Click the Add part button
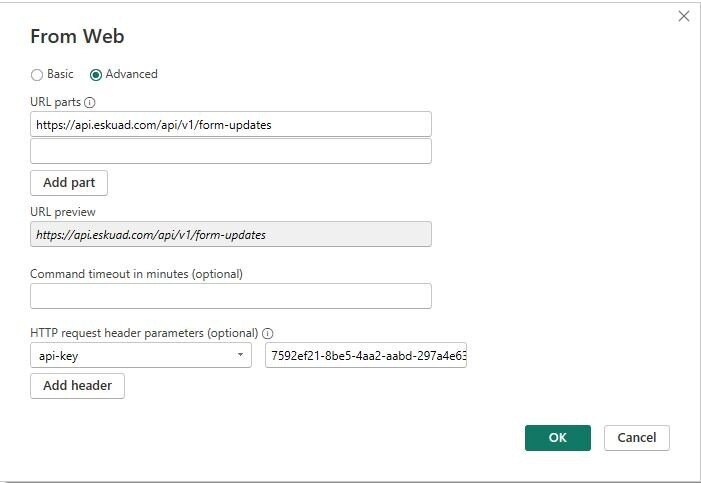The height and width of the screenshot is (483, 701). tap(69, 183)
